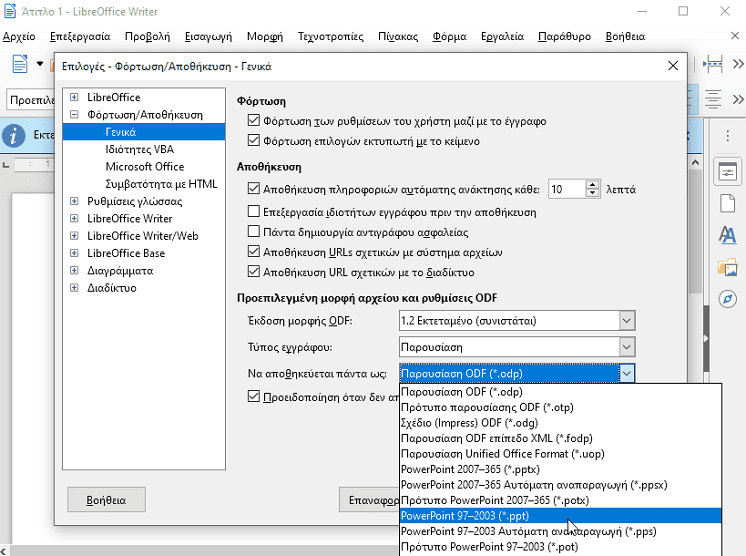Open the Πίνακας menu
Screen dimensions: 746x556
click(x=398, y=37)
